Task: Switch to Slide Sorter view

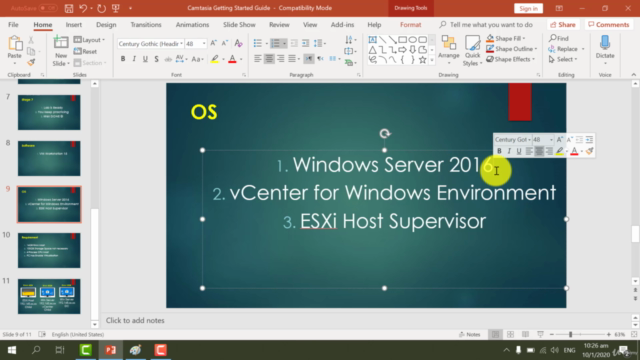Action: coord(510,334)
